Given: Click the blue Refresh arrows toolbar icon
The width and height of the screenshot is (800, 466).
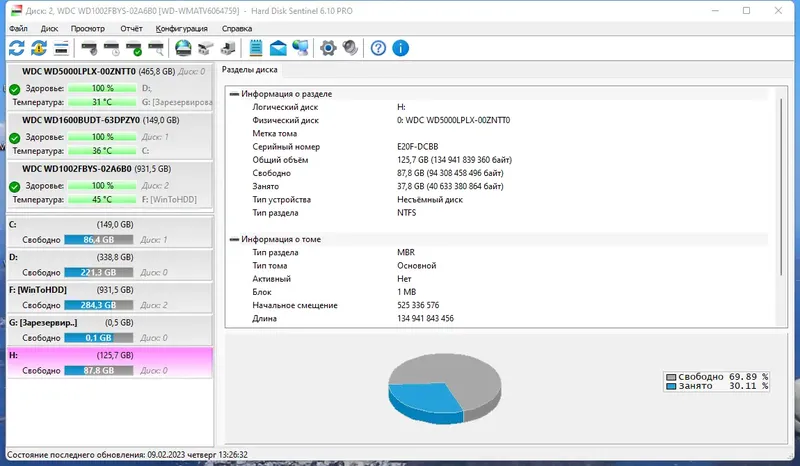Looking at the screenshot, I should tap(17, 48).
